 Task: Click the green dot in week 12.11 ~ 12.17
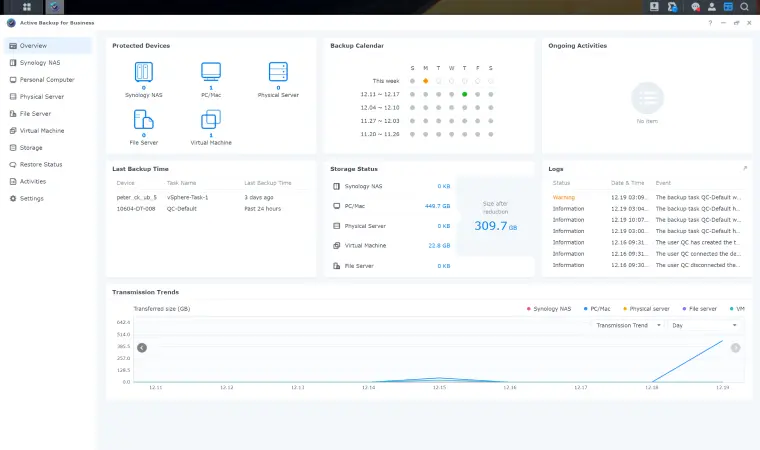464,94
